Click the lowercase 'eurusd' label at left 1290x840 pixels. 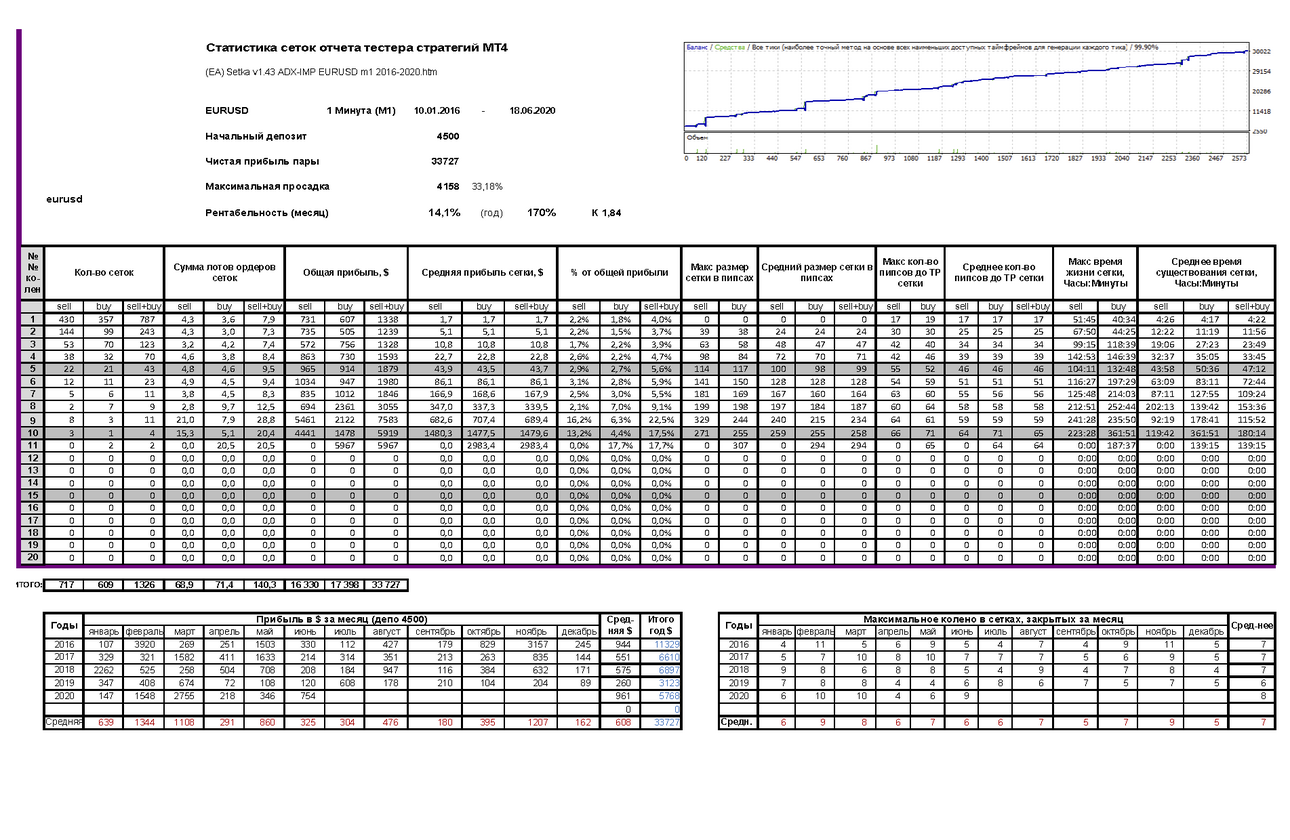(x=65, y=199)
